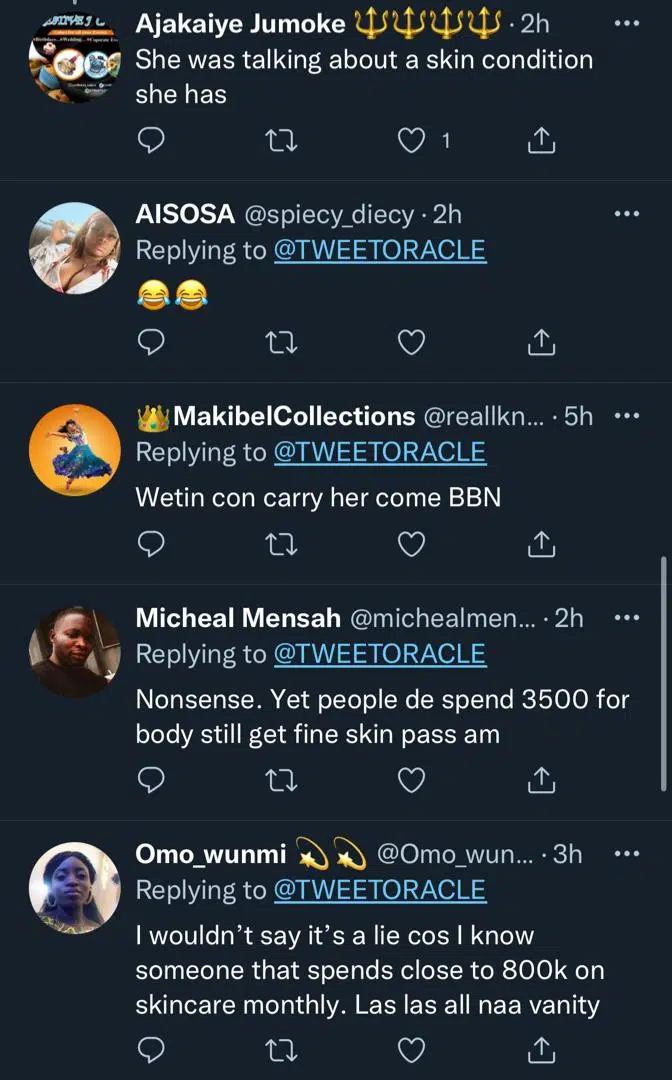The image size is (672, 1080).
Task: Share Omo_wunmi's skincare tweet
Action: [x=540, y=1048]
